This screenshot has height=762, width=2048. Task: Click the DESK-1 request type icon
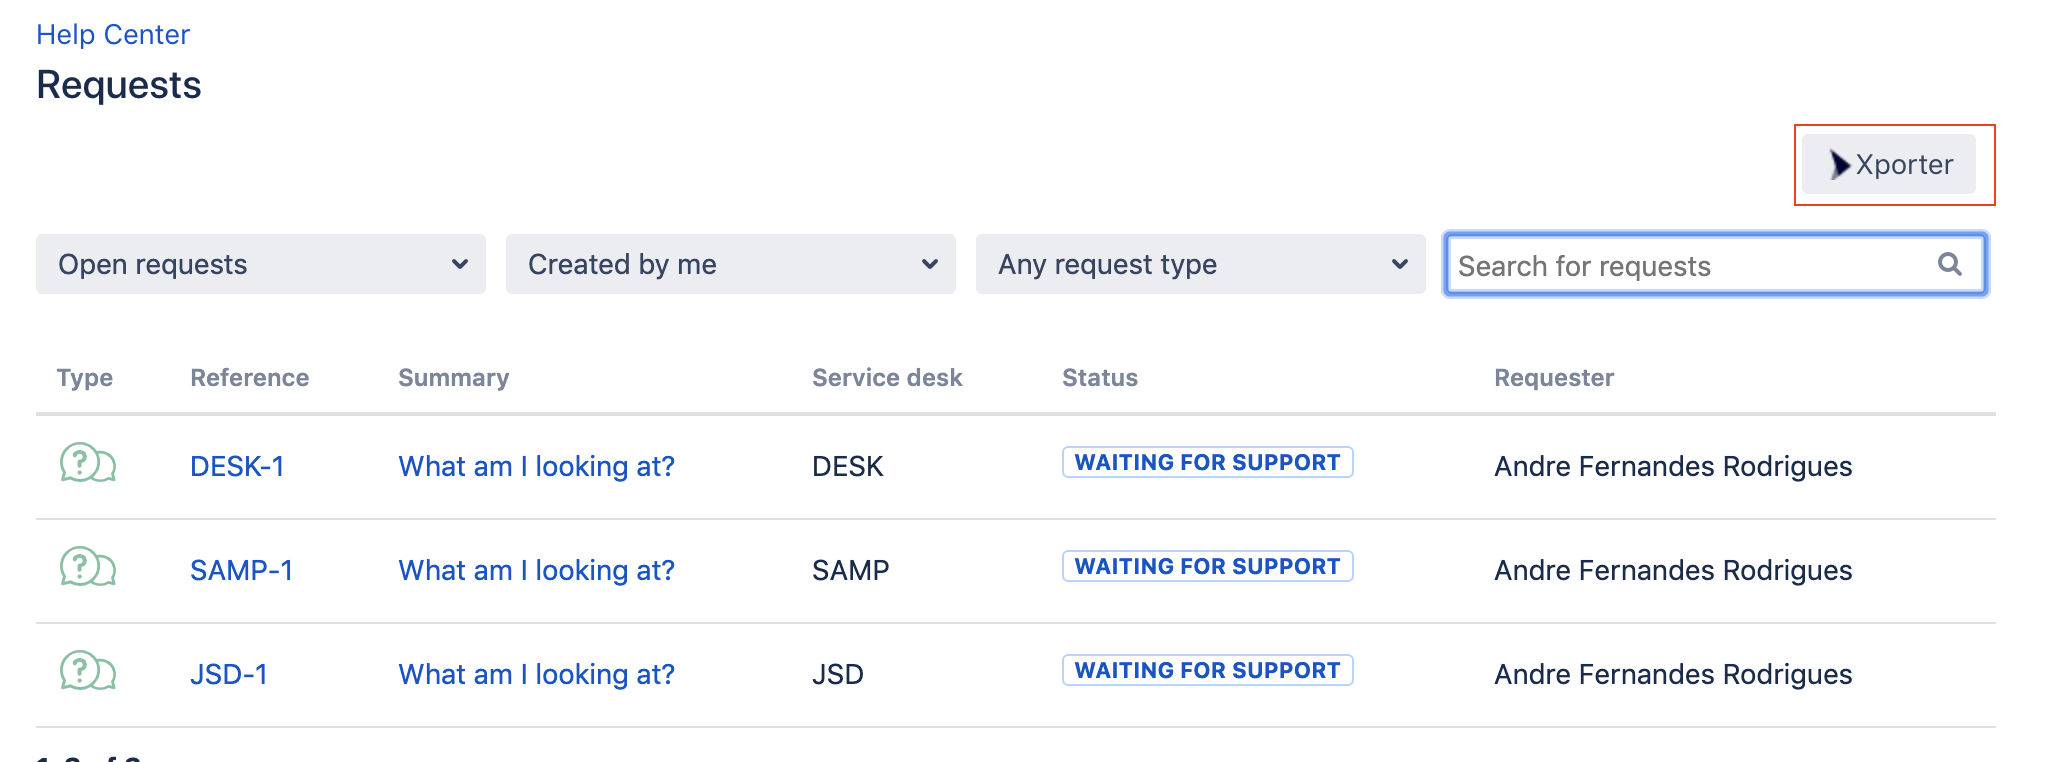(88, 464)
